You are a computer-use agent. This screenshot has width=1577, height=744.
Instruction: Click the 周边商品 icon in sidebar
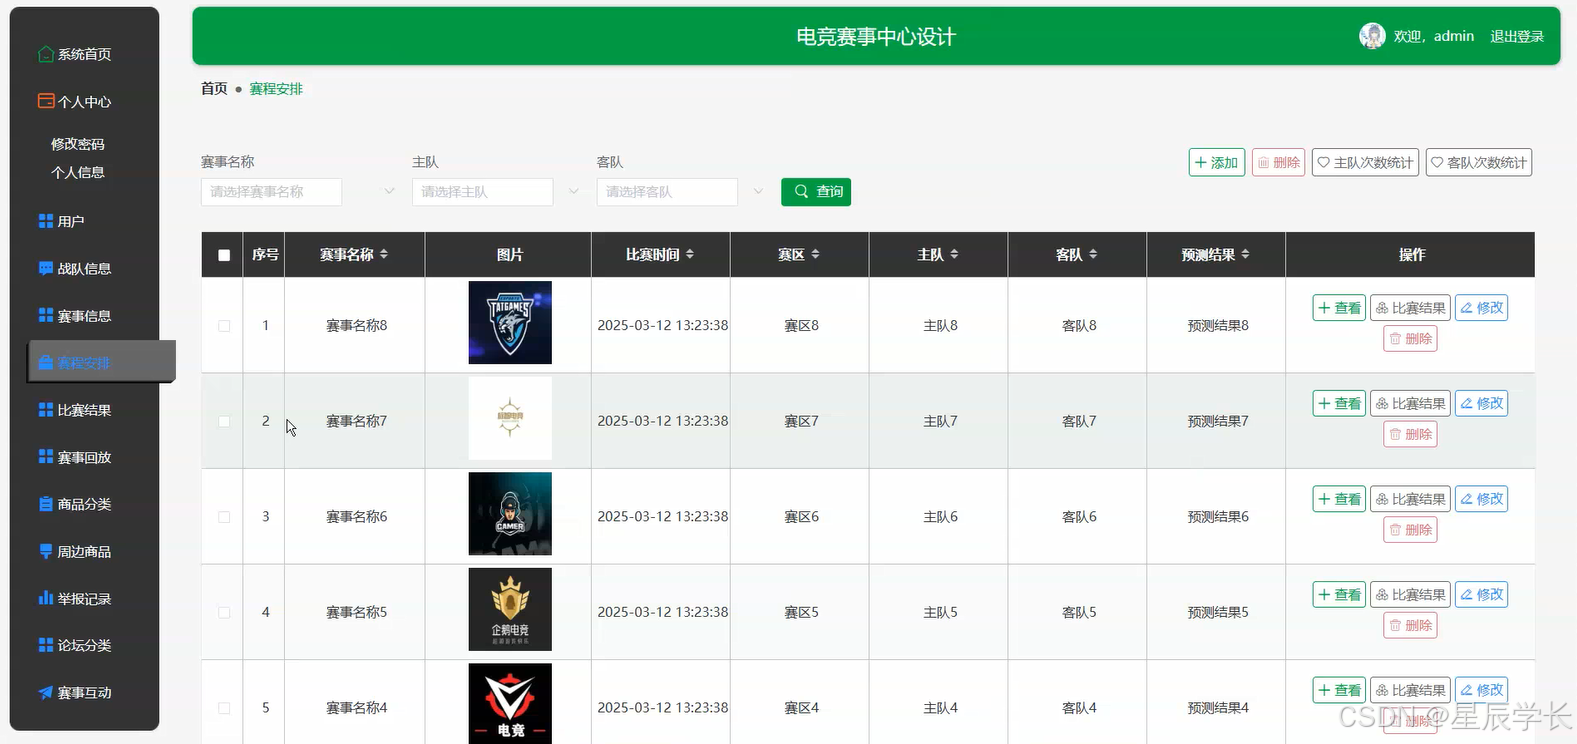(x=46, y=551)
